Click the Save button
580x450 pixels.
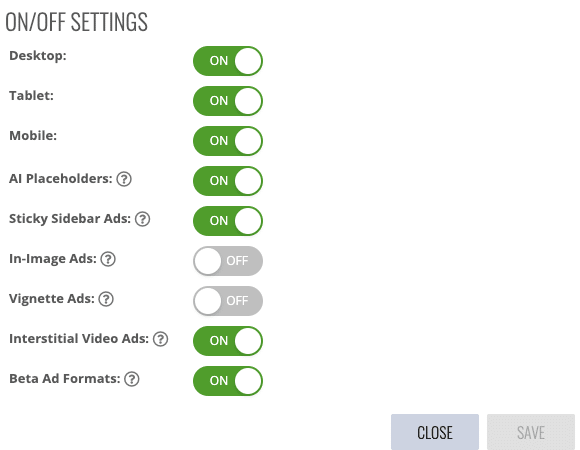pos(531,432)
